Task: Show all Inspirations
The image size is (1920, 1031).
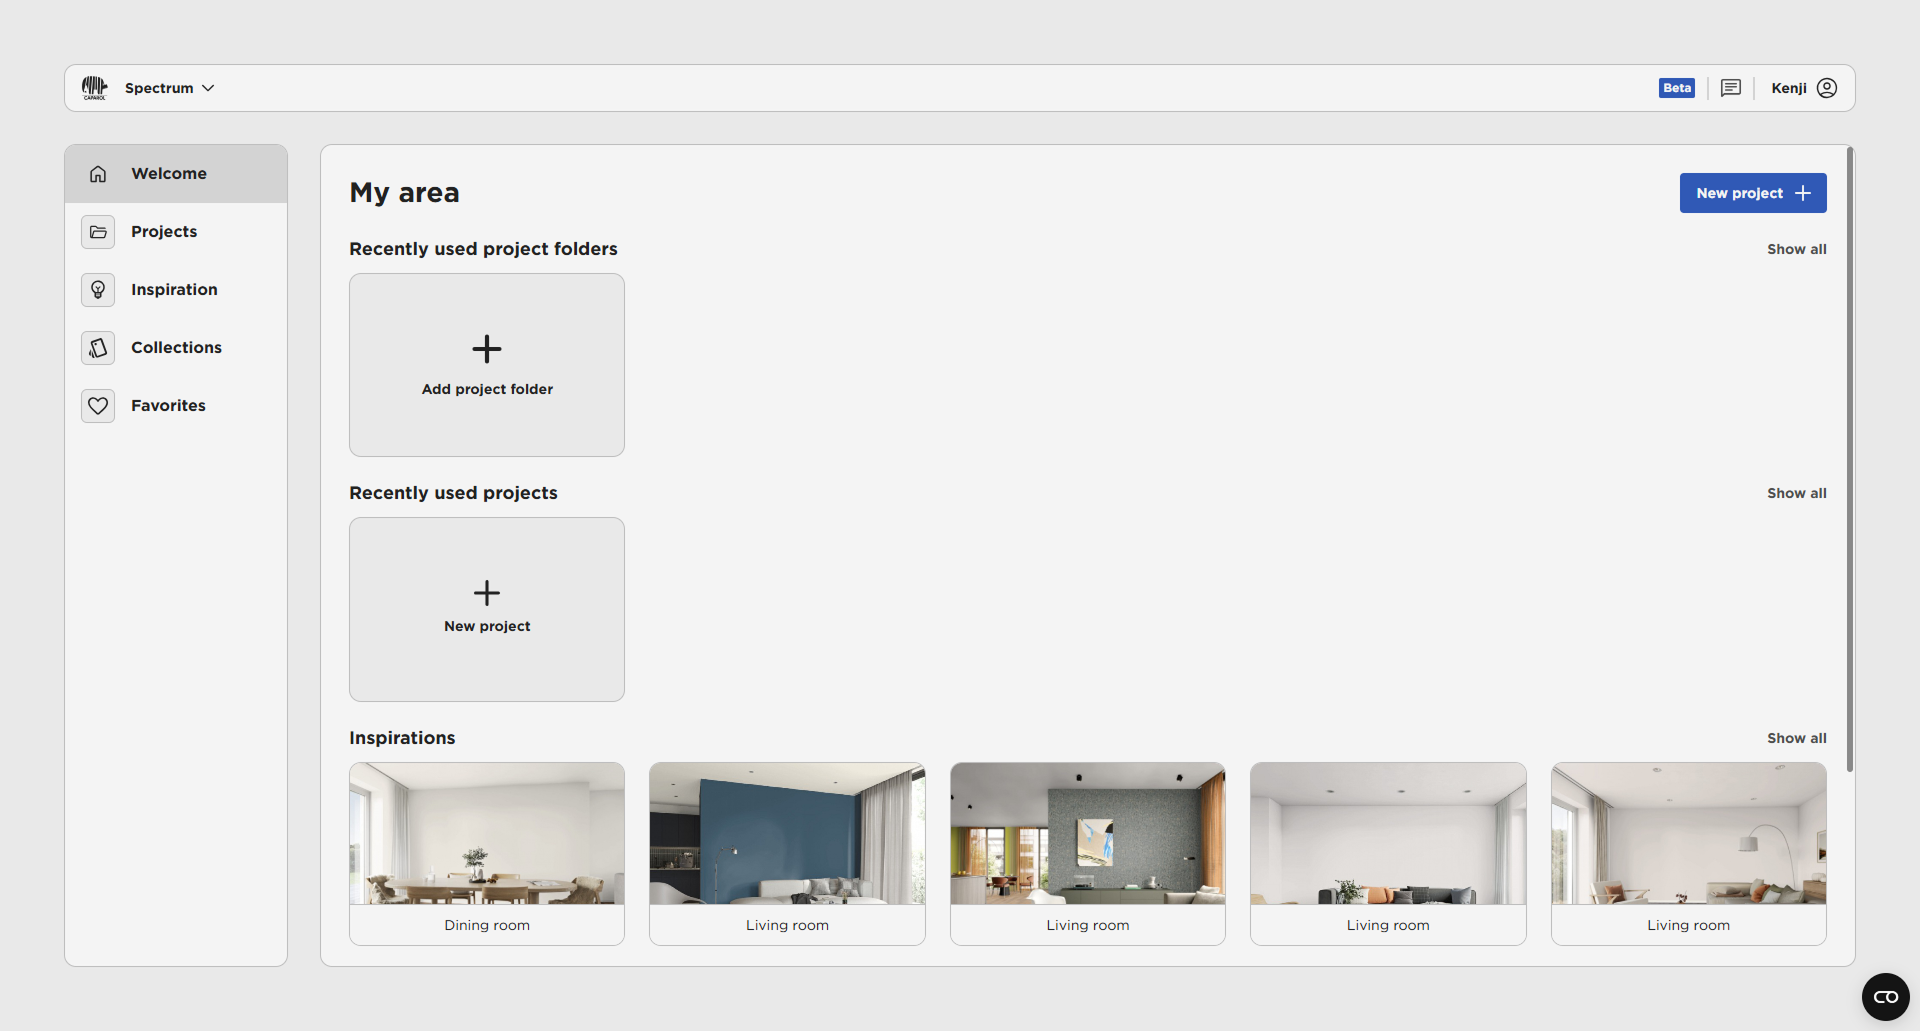Action: tap(1796, 738)
